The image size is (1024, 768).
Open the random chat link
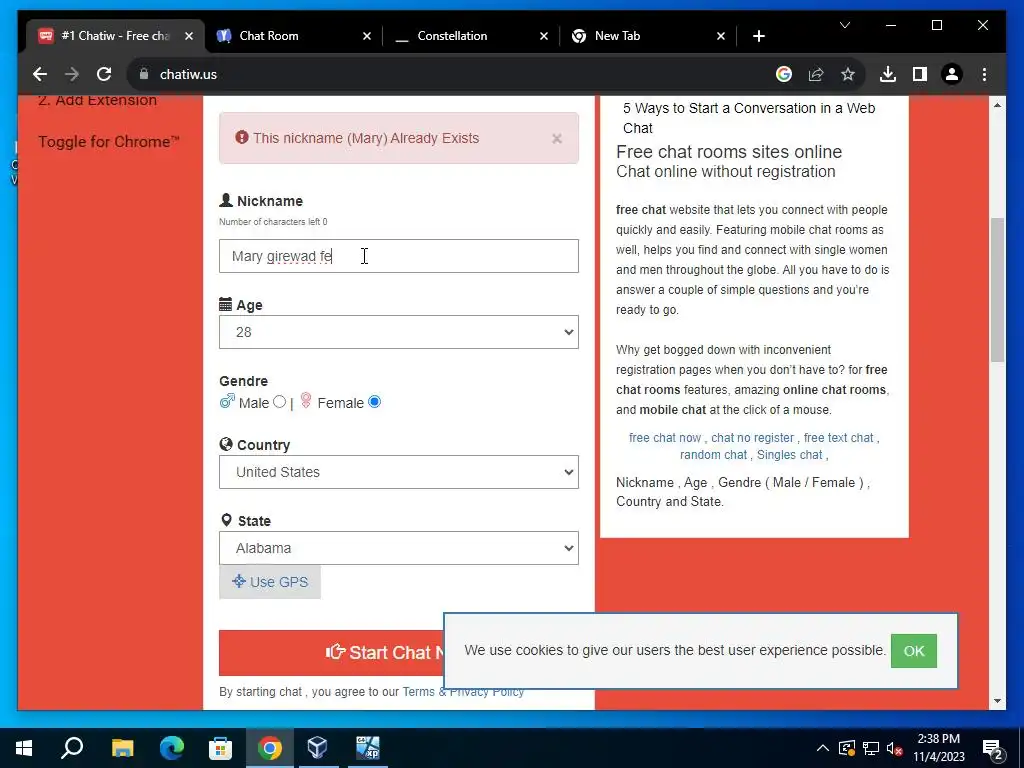(x=713, y=455)
